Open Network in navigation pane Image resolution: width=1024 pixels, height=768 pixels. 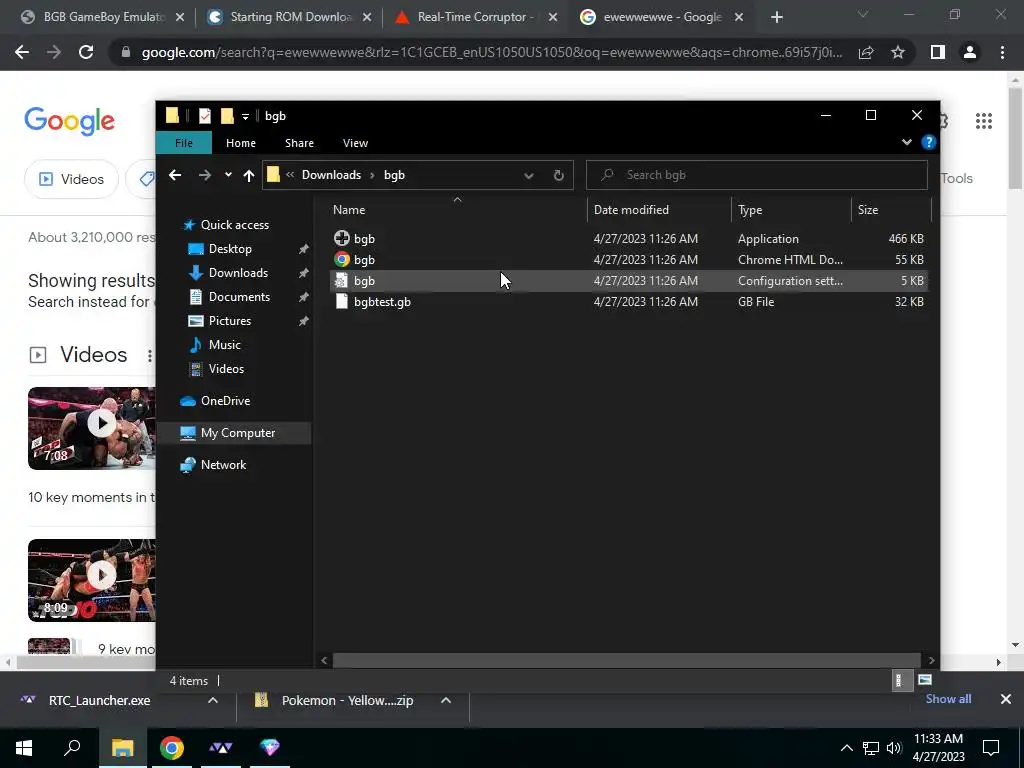point(223,465)
